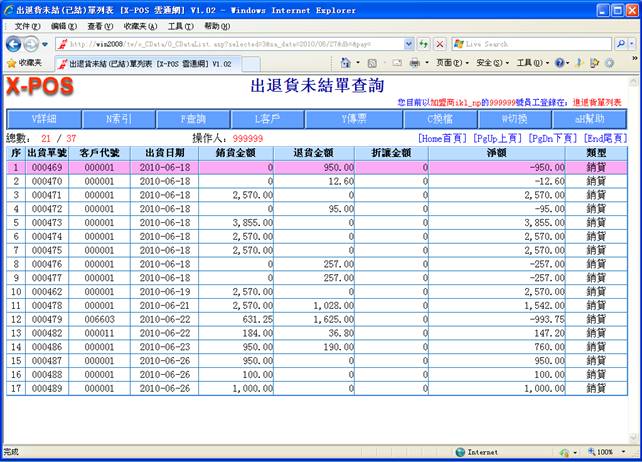
Task: Click the Stop loading X icon
Action: 439,44
